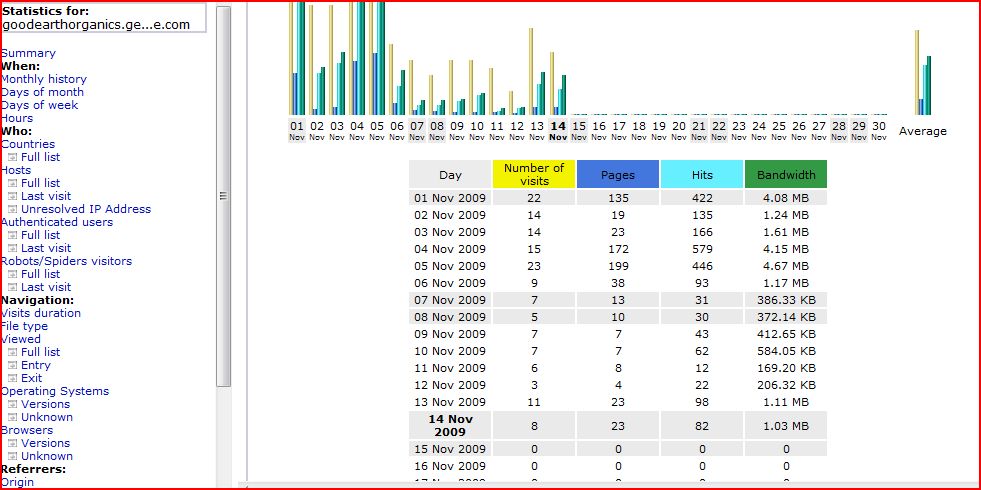Screen dimensions: 981x490
Task: Click the 579 hits cell
Action: [702, 249]
